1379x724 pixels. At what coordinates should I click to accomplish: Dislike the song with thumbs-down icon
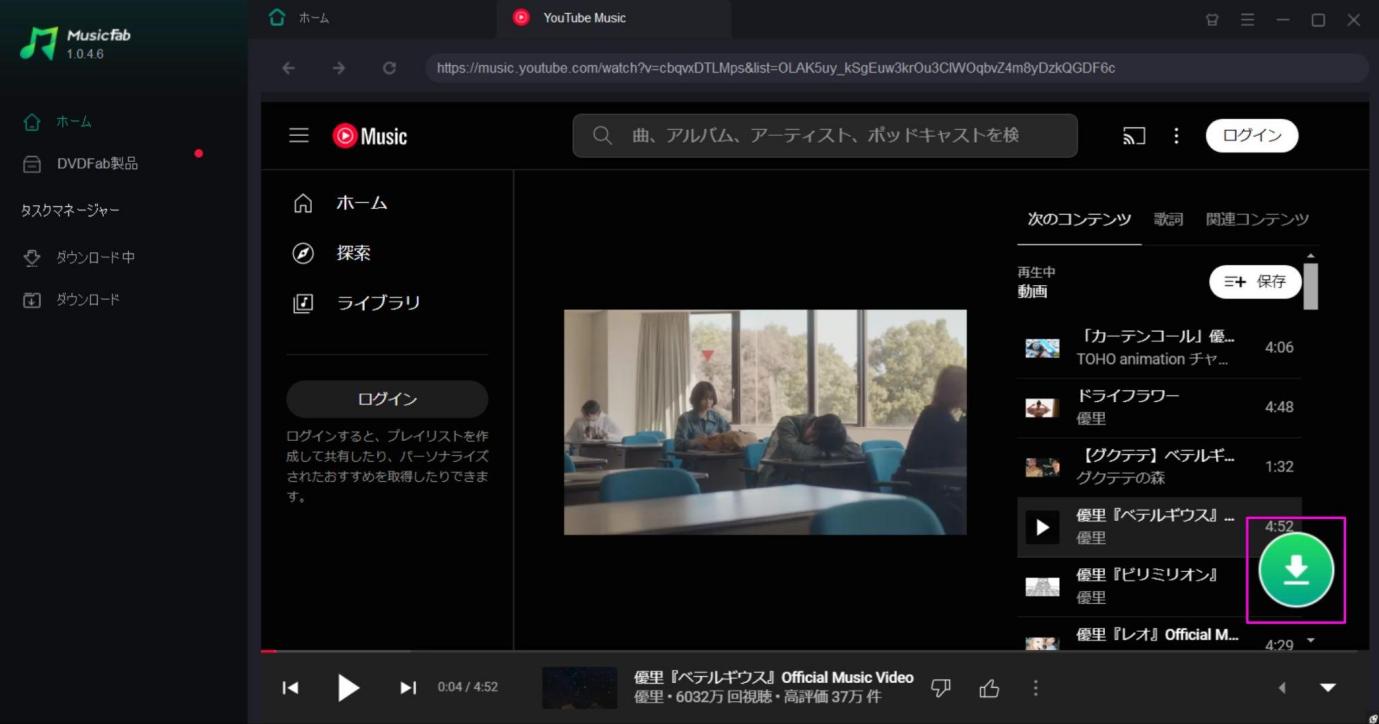(x=941, y=688)
